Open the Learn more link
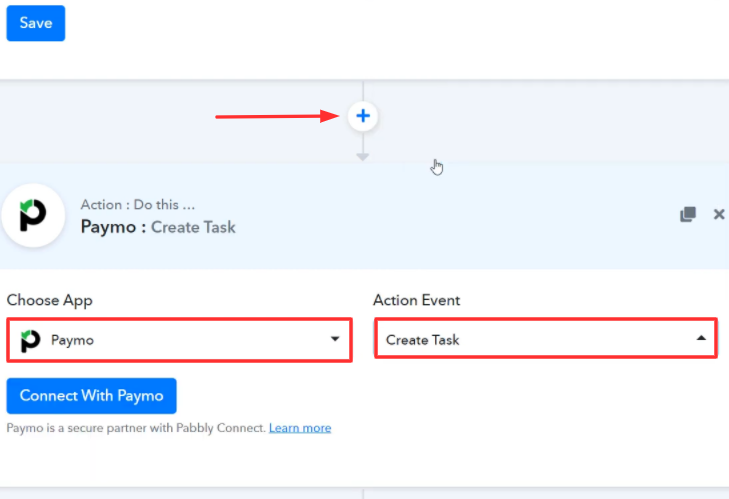 pyautogui.click(x=300, y=428)
